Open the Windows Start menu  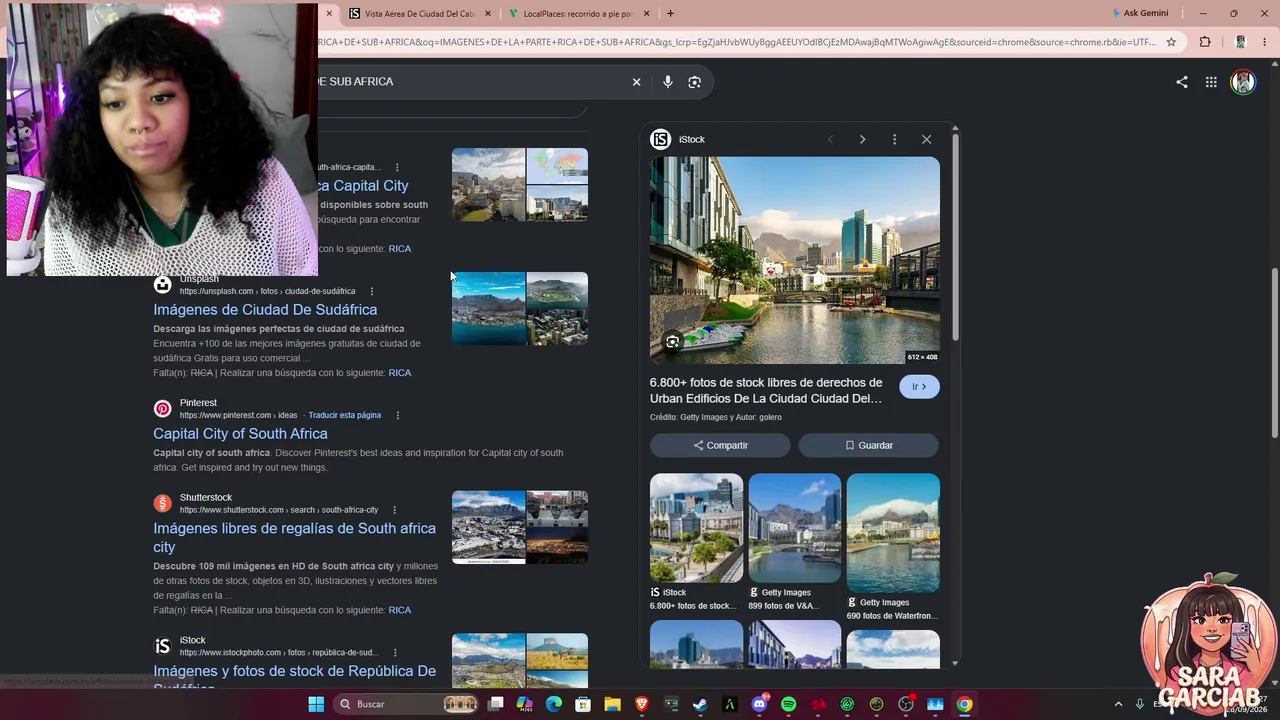click(316, 704)
